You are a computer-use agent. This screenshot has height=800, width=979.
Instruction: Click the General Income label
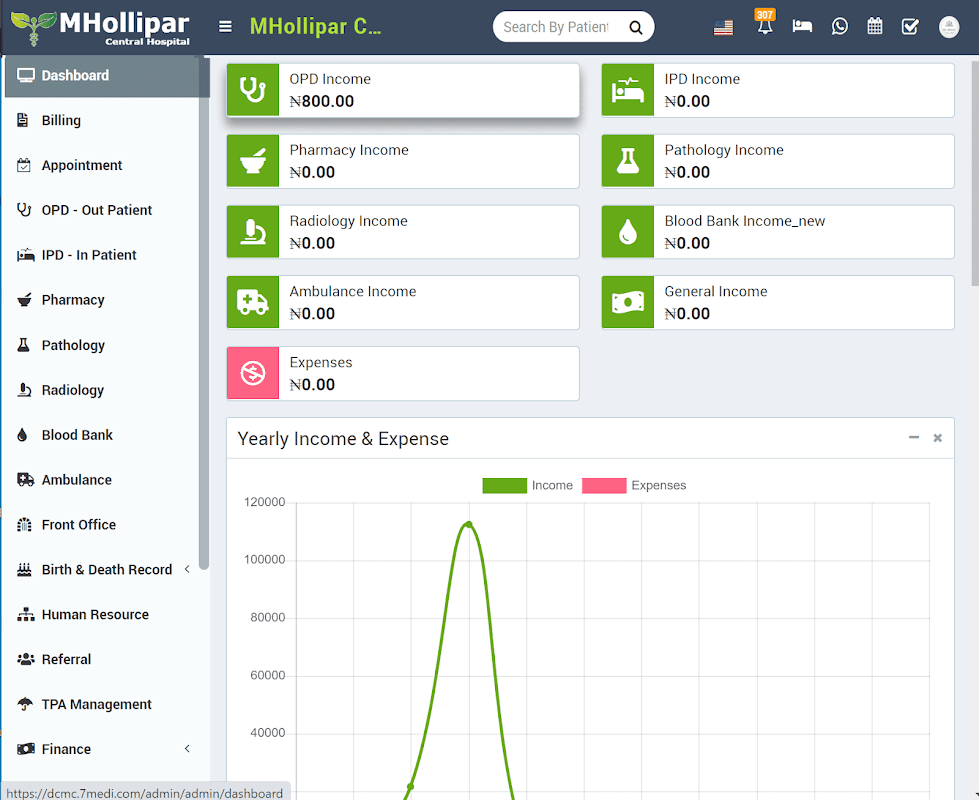tap(716, 292)
